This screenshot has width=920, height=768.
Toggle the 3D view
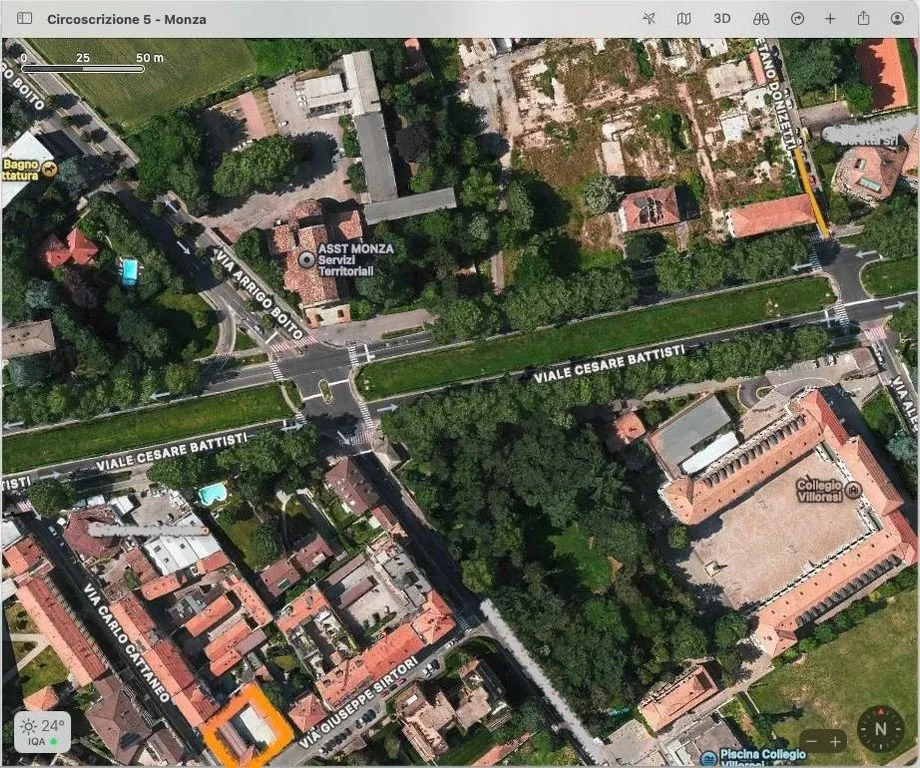[722, 19]
